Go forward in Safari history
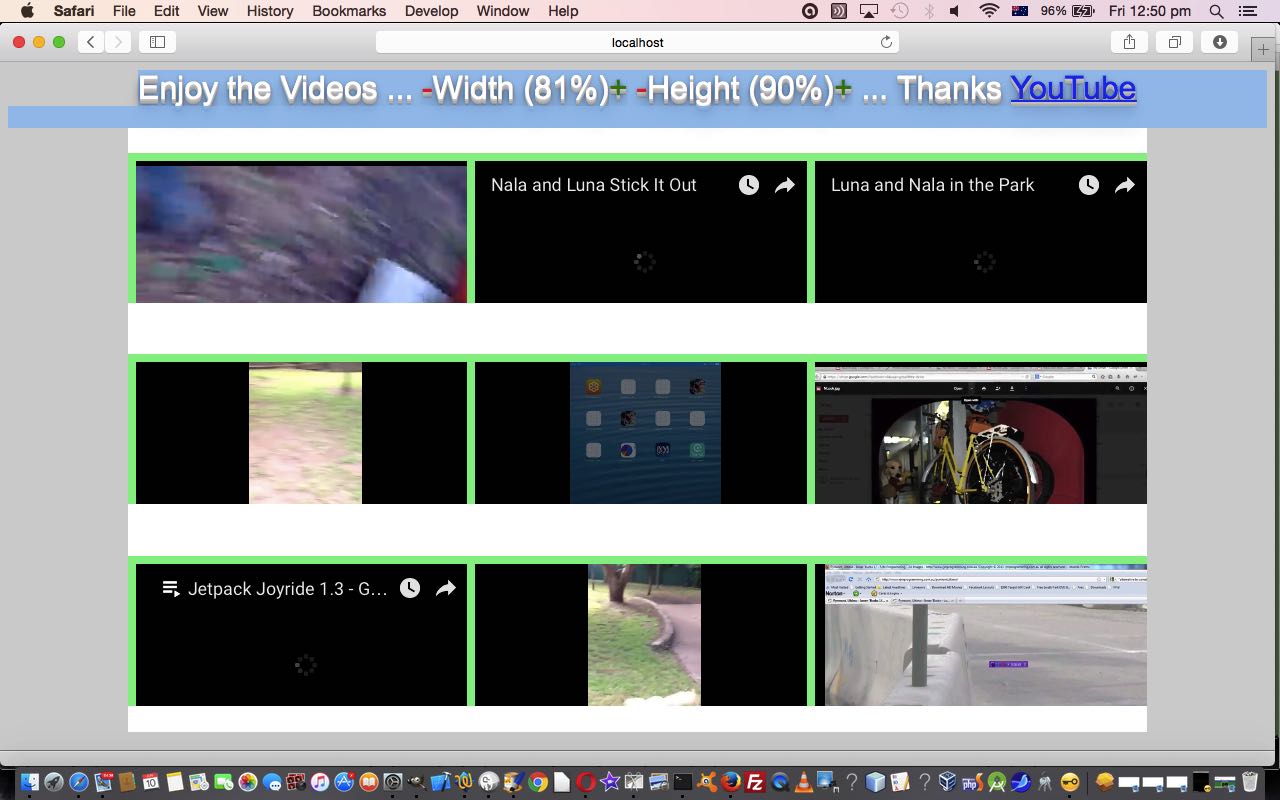 pos(118,42)
